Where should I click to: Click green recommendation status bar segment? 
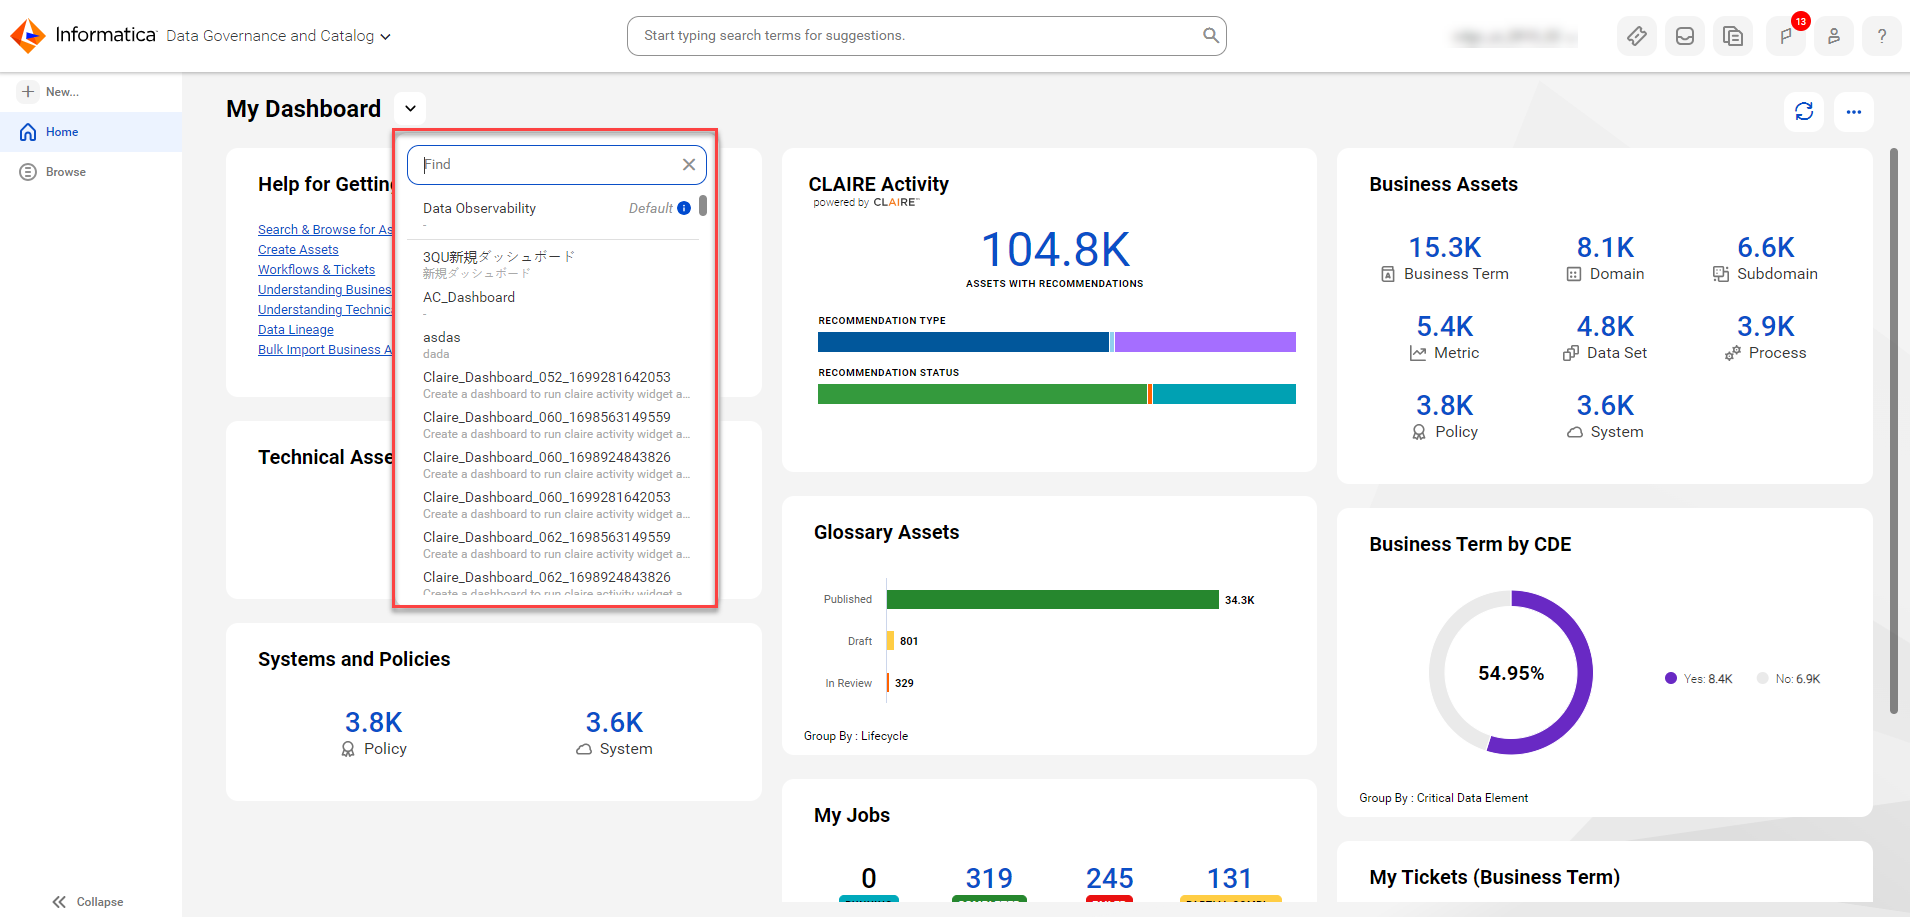pyautogui.click(x=982, y=394)
